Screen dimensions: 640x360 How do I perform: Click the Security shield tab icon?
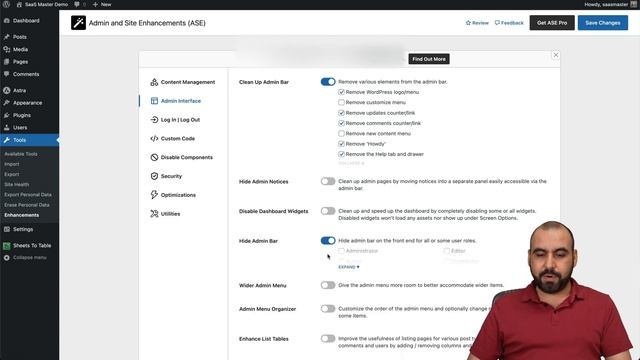(154, 176)
